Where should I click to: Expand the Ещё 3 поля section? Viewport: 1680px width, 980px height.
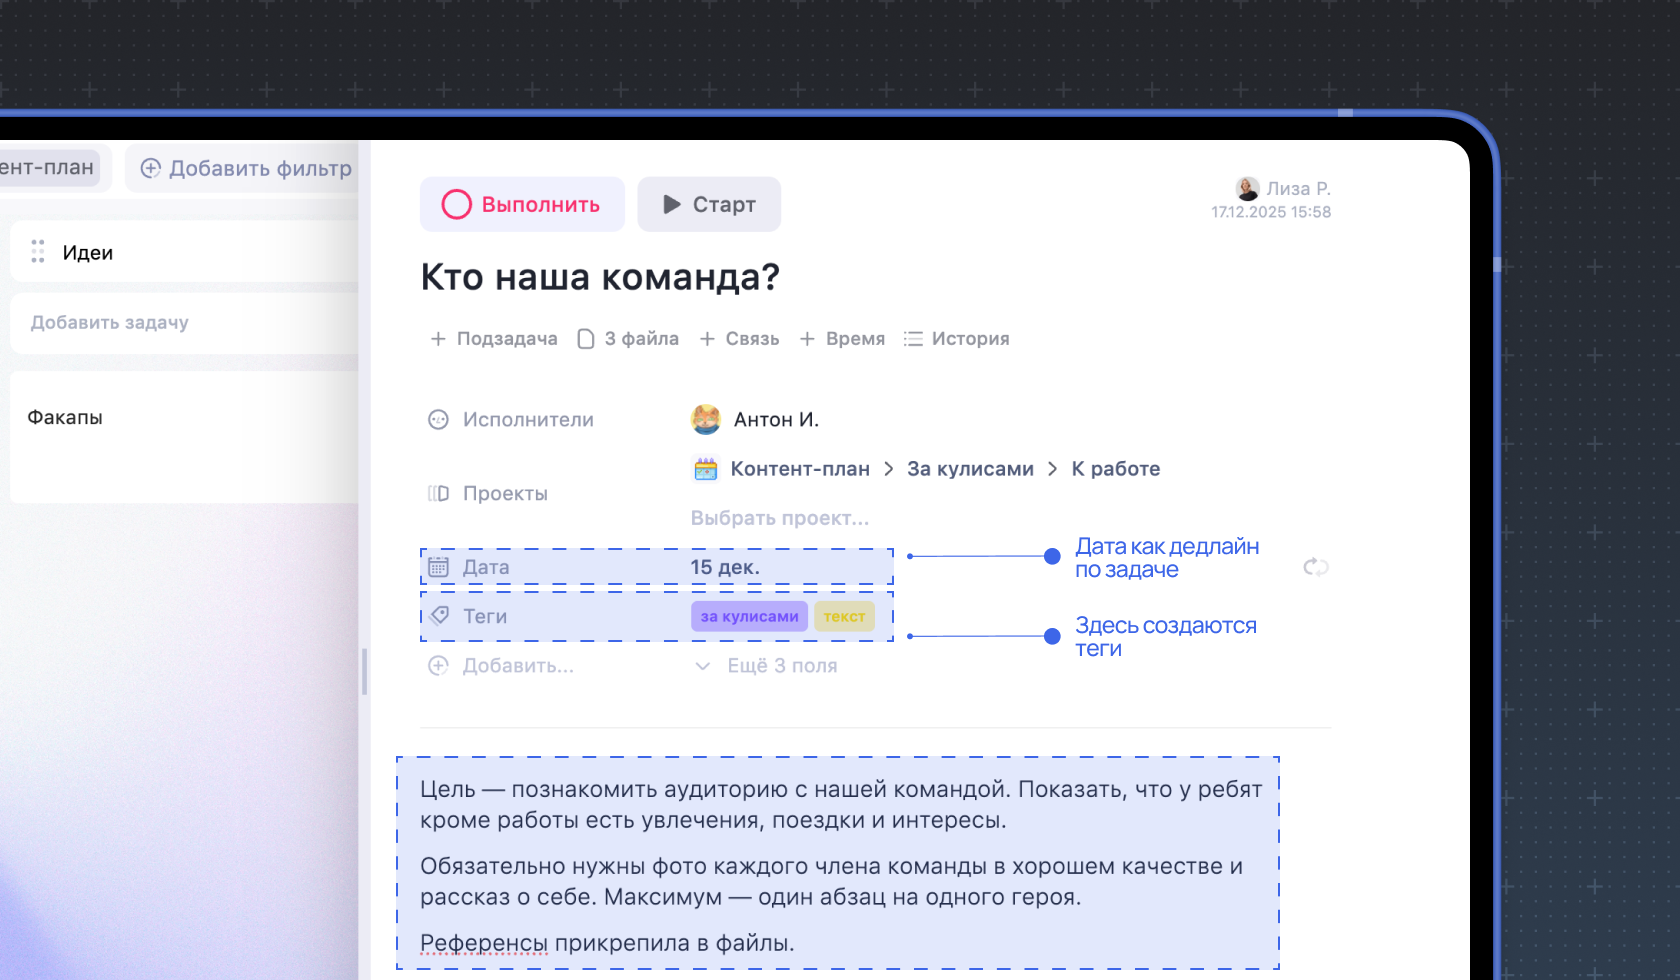pos(783,665)
